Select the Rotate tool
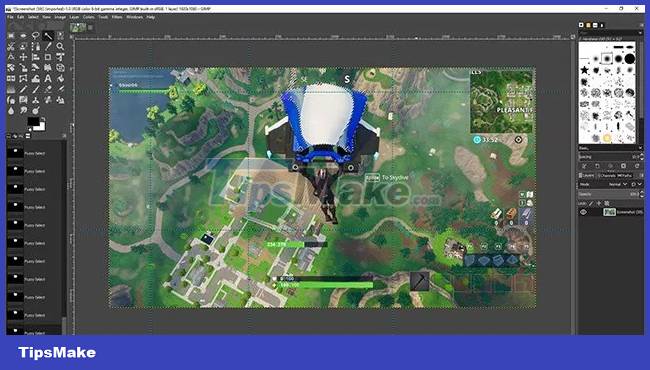Image resolution: width=650 pixels, height=370 pixels. click(x=11, y=68)
